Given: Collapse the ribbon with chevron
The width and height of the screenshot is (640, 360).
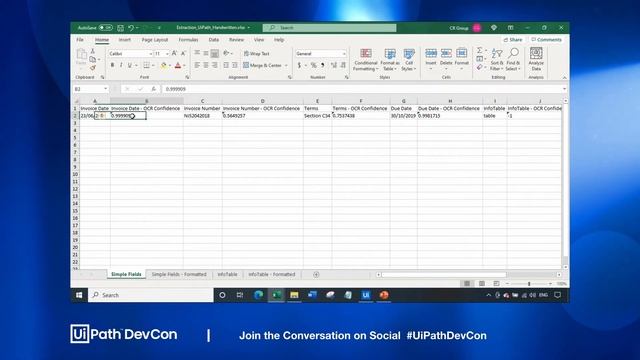Looking at the screenshot, I should pos(564,78).
